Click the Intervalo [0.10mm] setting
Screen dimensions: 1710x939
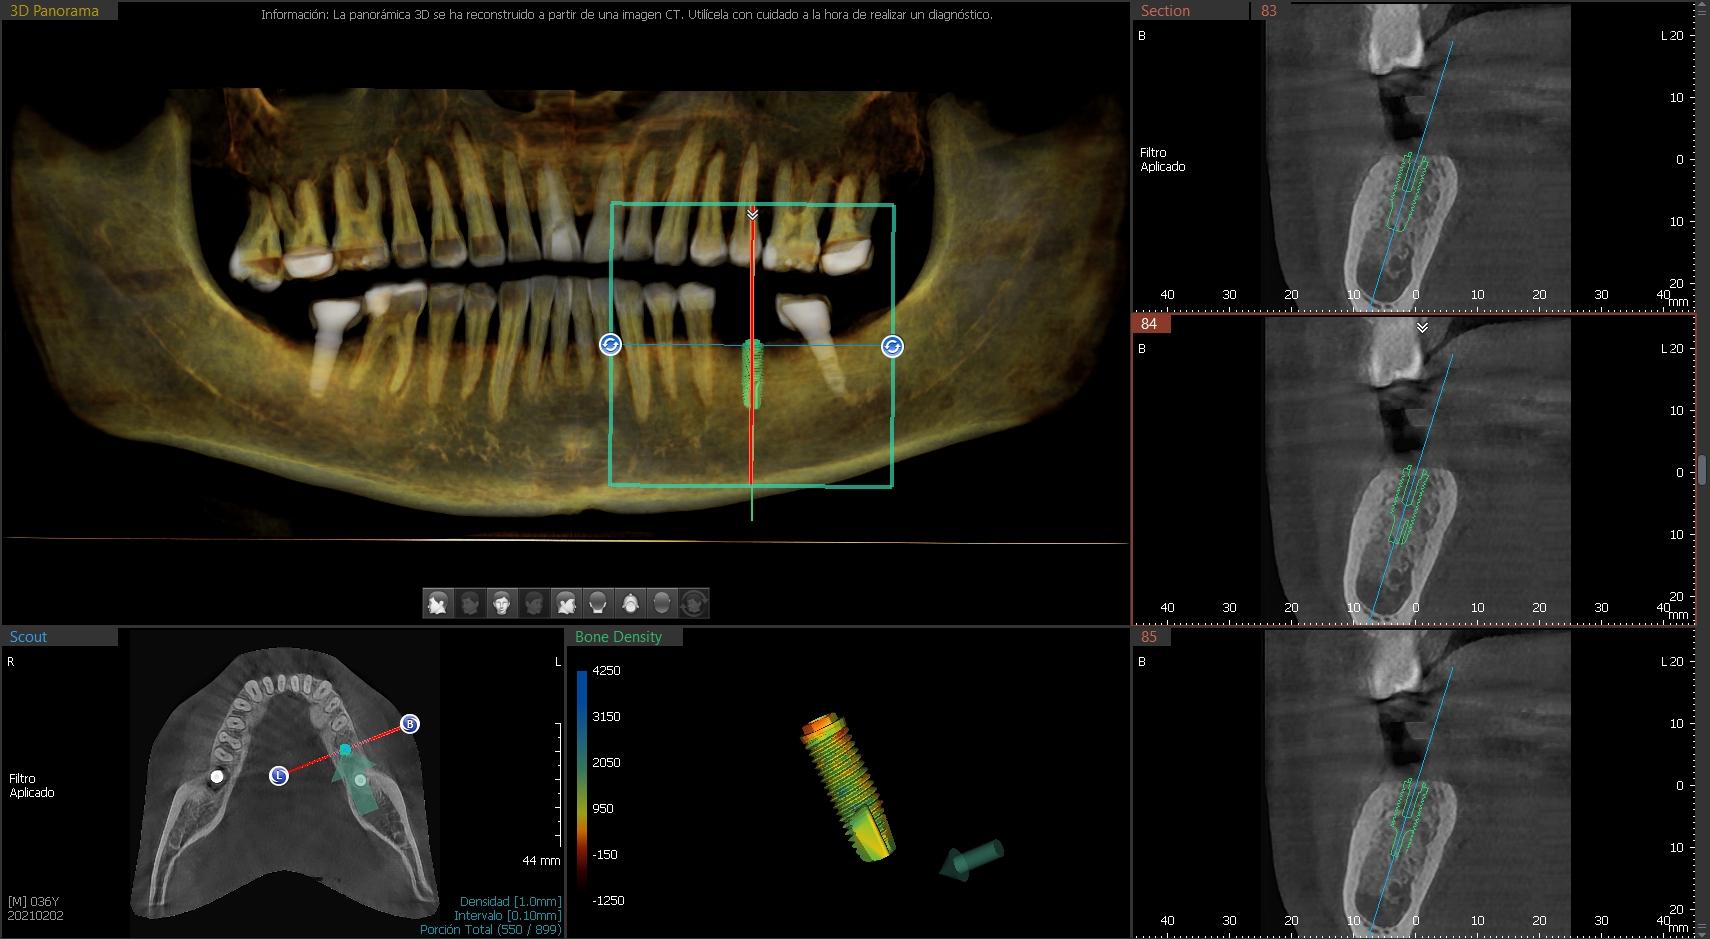[x=507, y=915]
